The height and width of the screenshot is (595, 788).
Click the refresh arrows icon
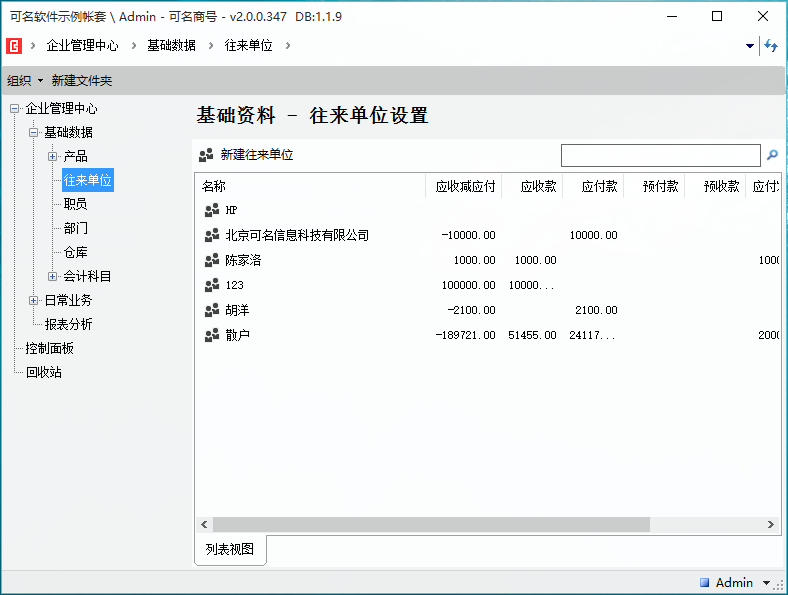pos(771,46)
